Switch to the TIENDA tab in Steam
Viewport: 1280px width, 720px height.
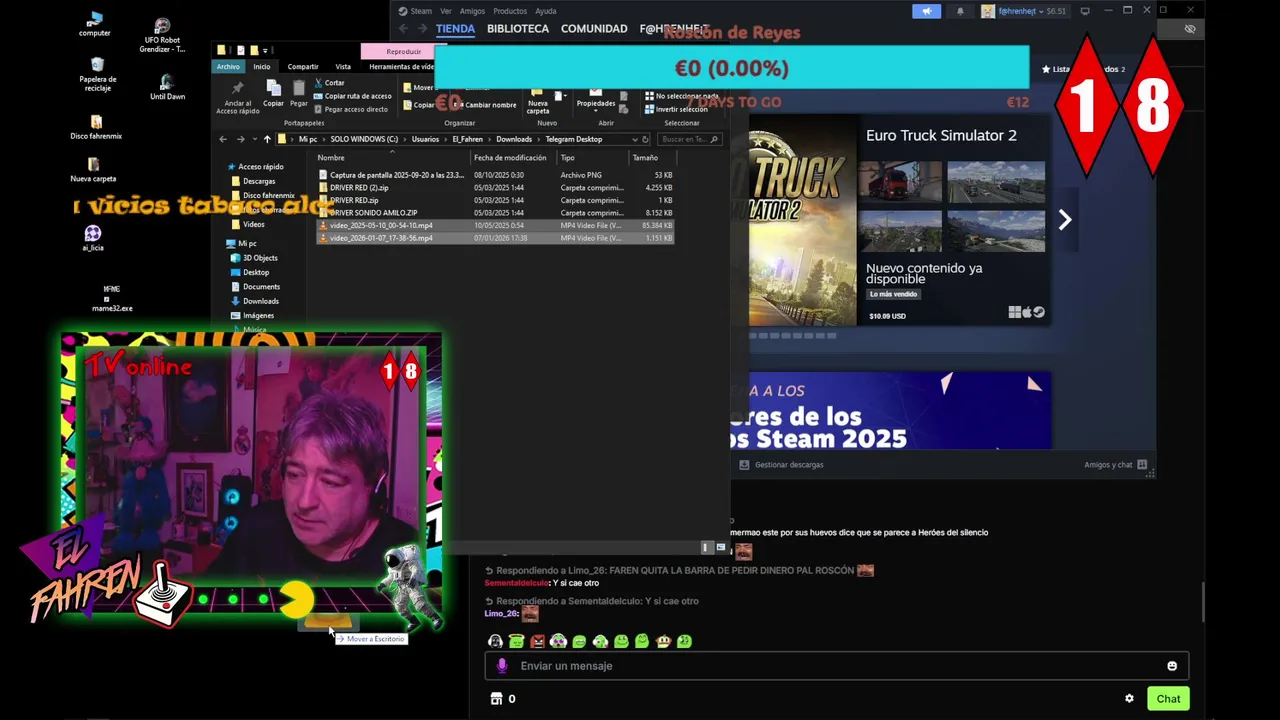[455, 29]
